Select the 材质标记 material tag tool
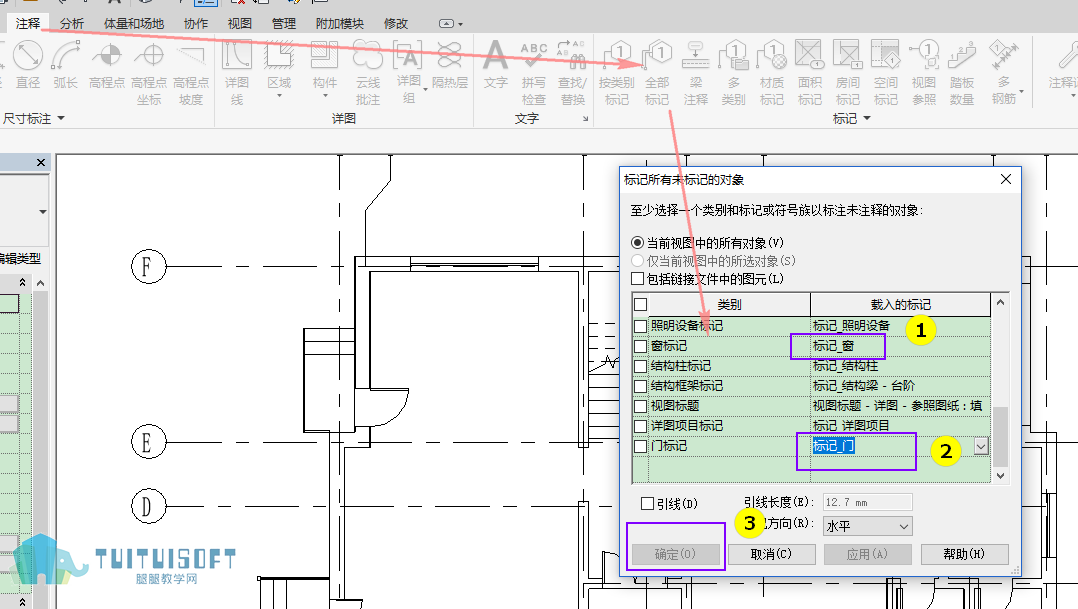This screenshot has height=609, width=1078. pyautogui.click(x=771, y=72)
